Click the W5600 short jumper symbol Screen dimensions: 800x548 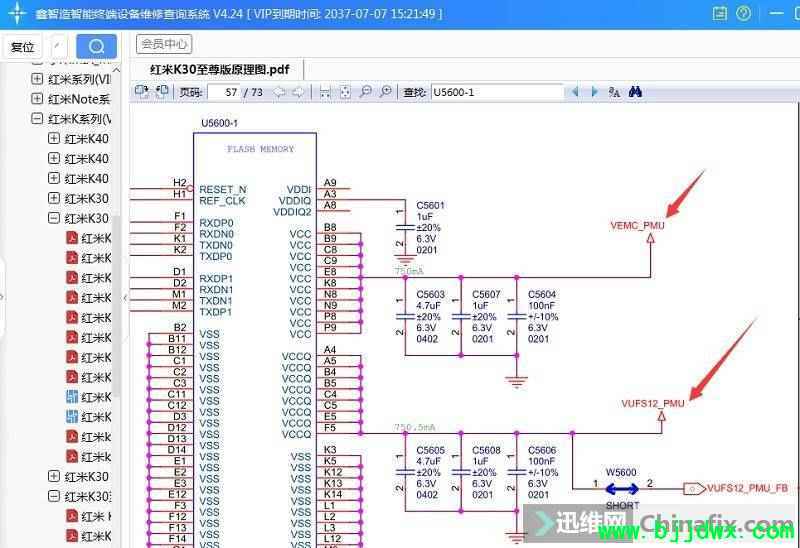pyautogui.click(x=621, y=489)
